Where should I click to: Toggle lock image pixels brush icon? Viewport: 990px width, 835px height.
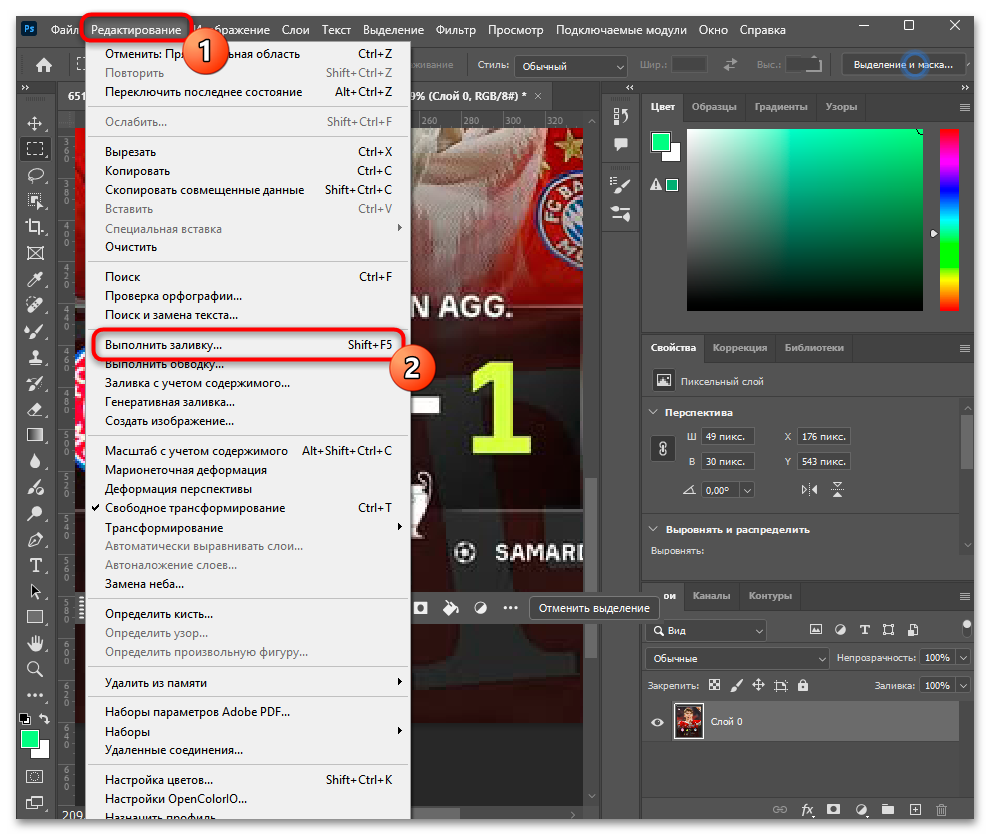tap(736, 685)
